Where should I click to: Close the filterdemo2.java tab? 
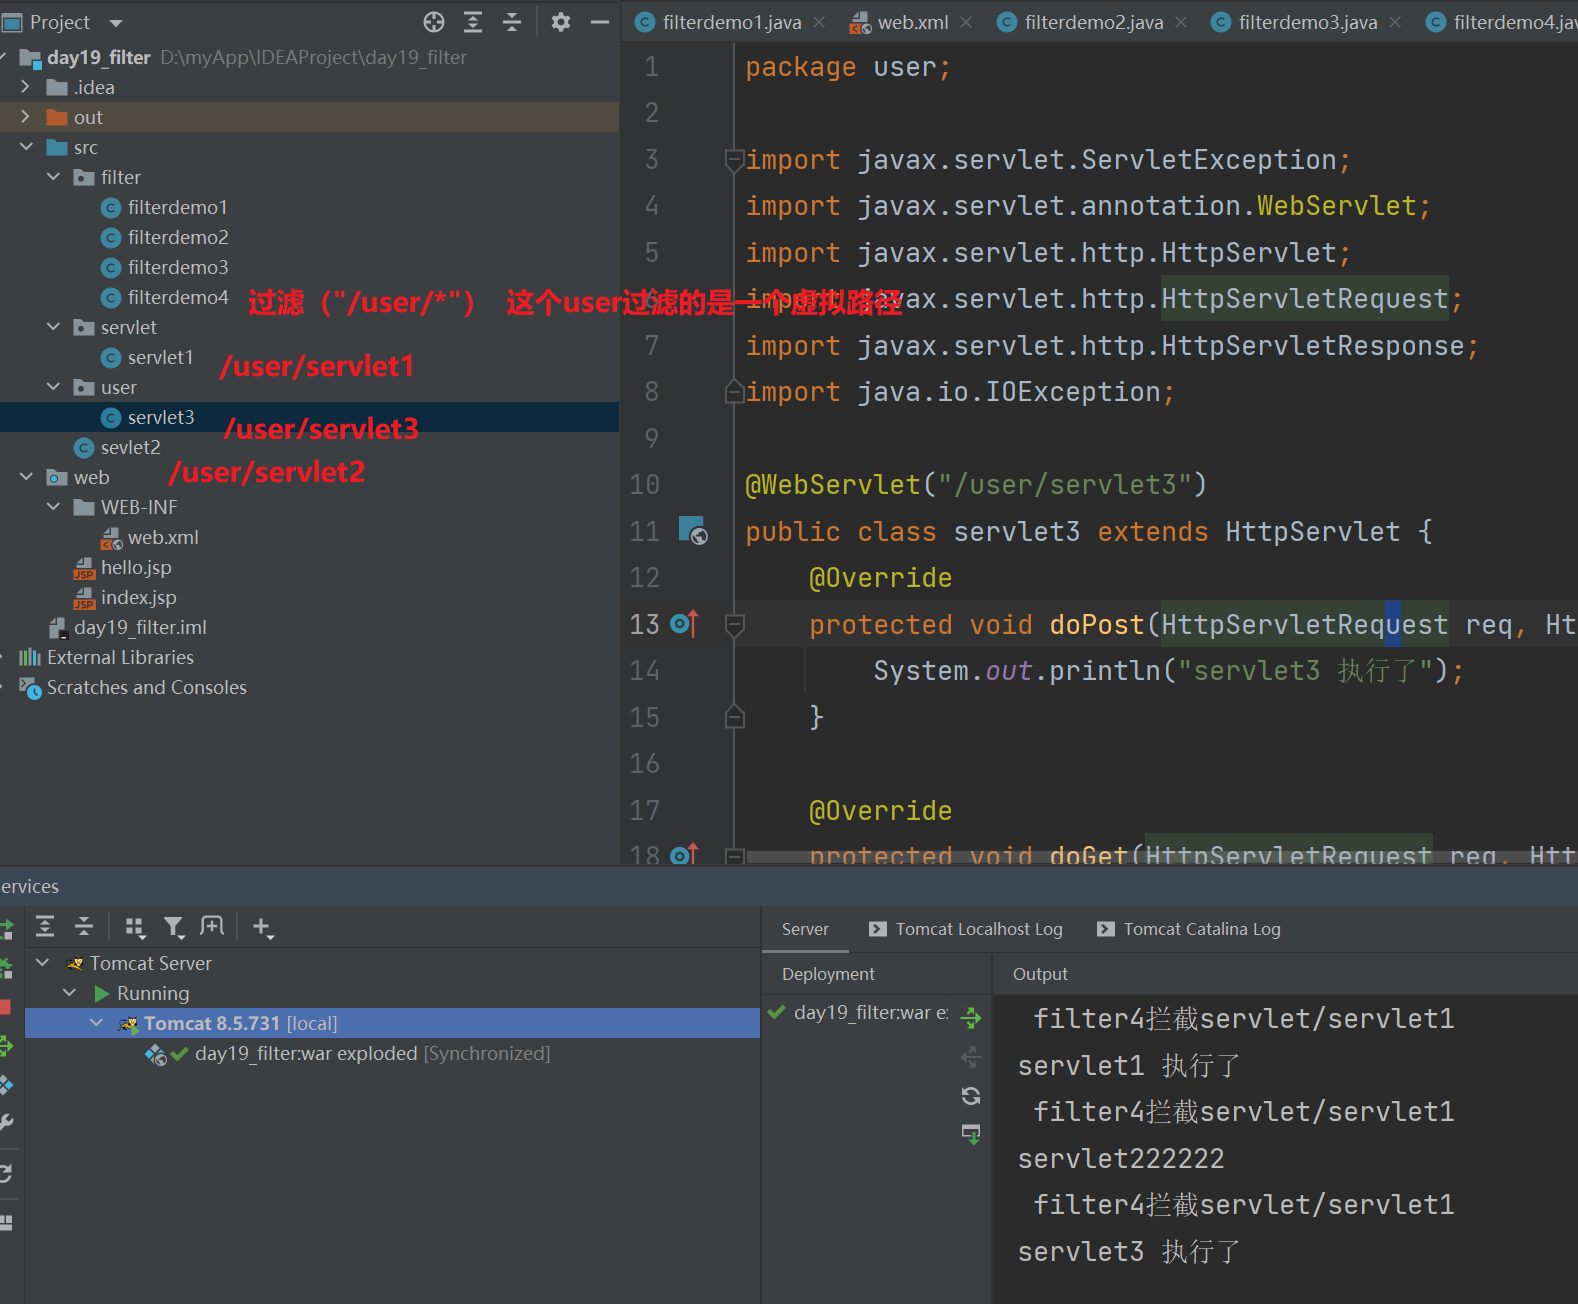click(x=1181, y=22)
